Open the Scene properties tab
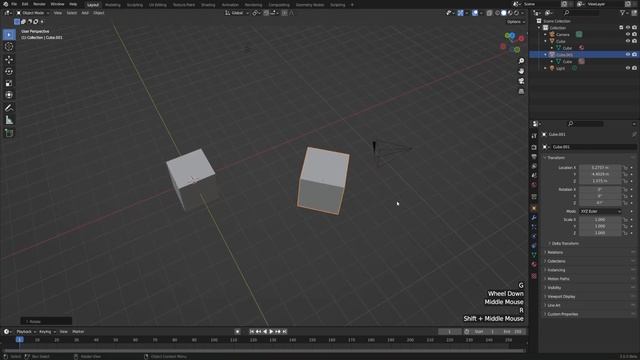Image resolution: width=640 pixels, height=360 pixels. tap(534, 176)
